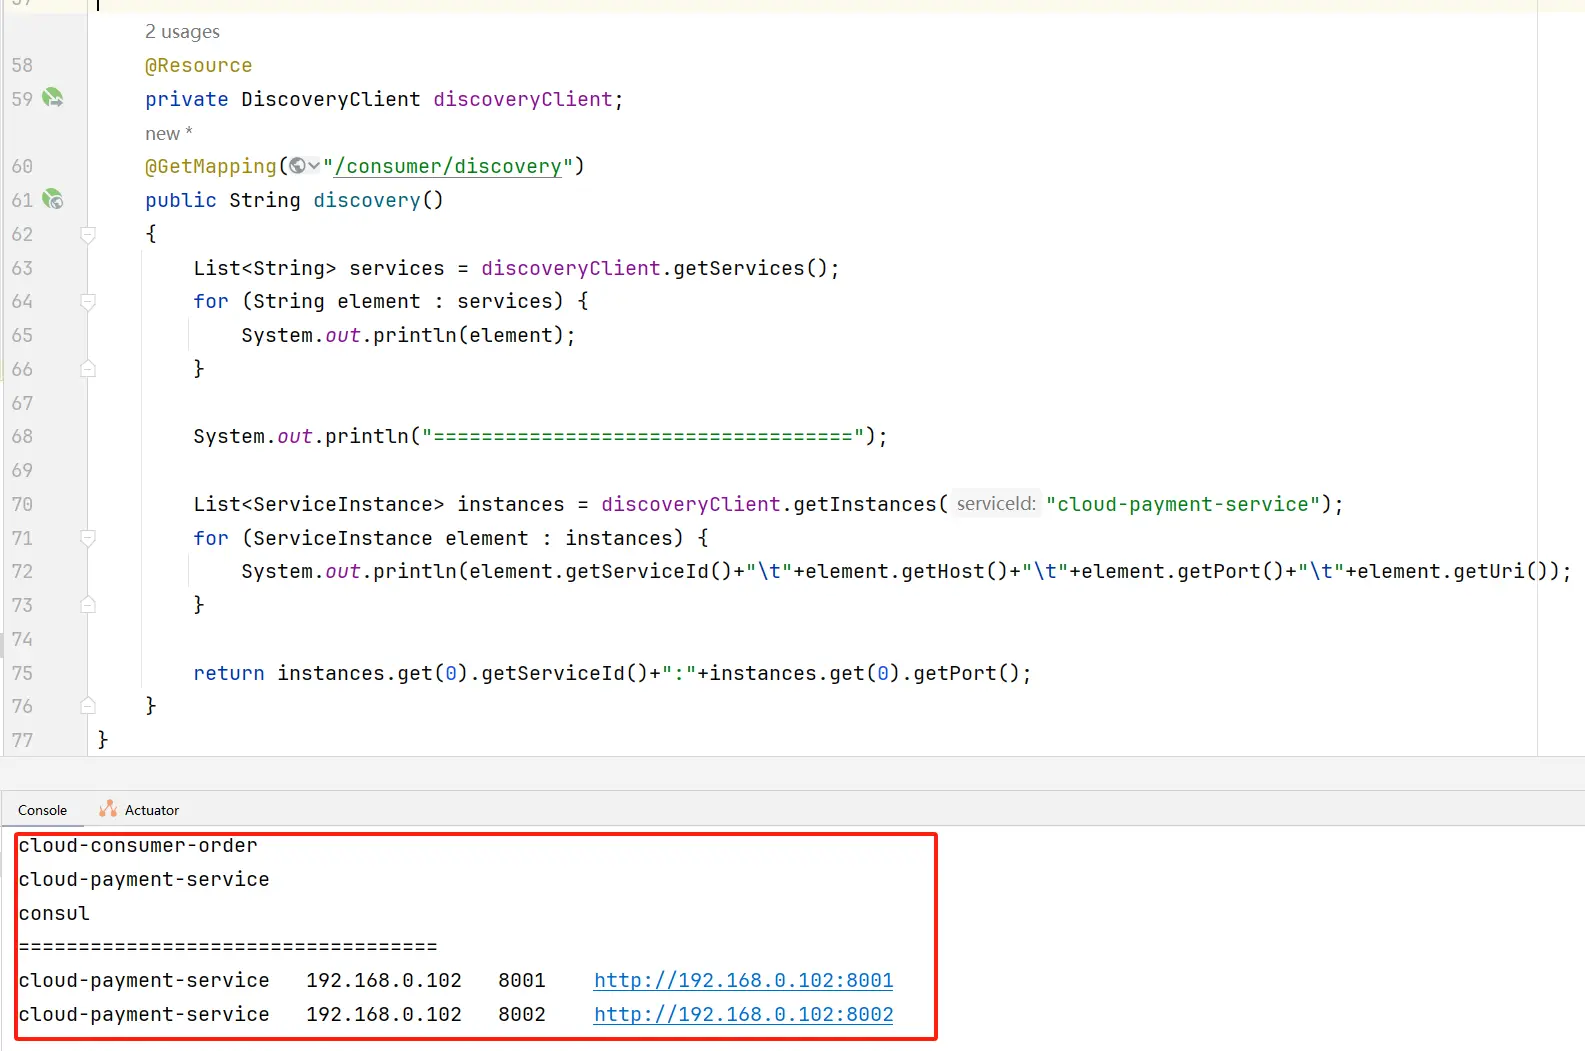Viewport: 1585px width, 1051px height.
Task: Fold the ServiceInstance for loop at line 71
Action: pos(88,538)
